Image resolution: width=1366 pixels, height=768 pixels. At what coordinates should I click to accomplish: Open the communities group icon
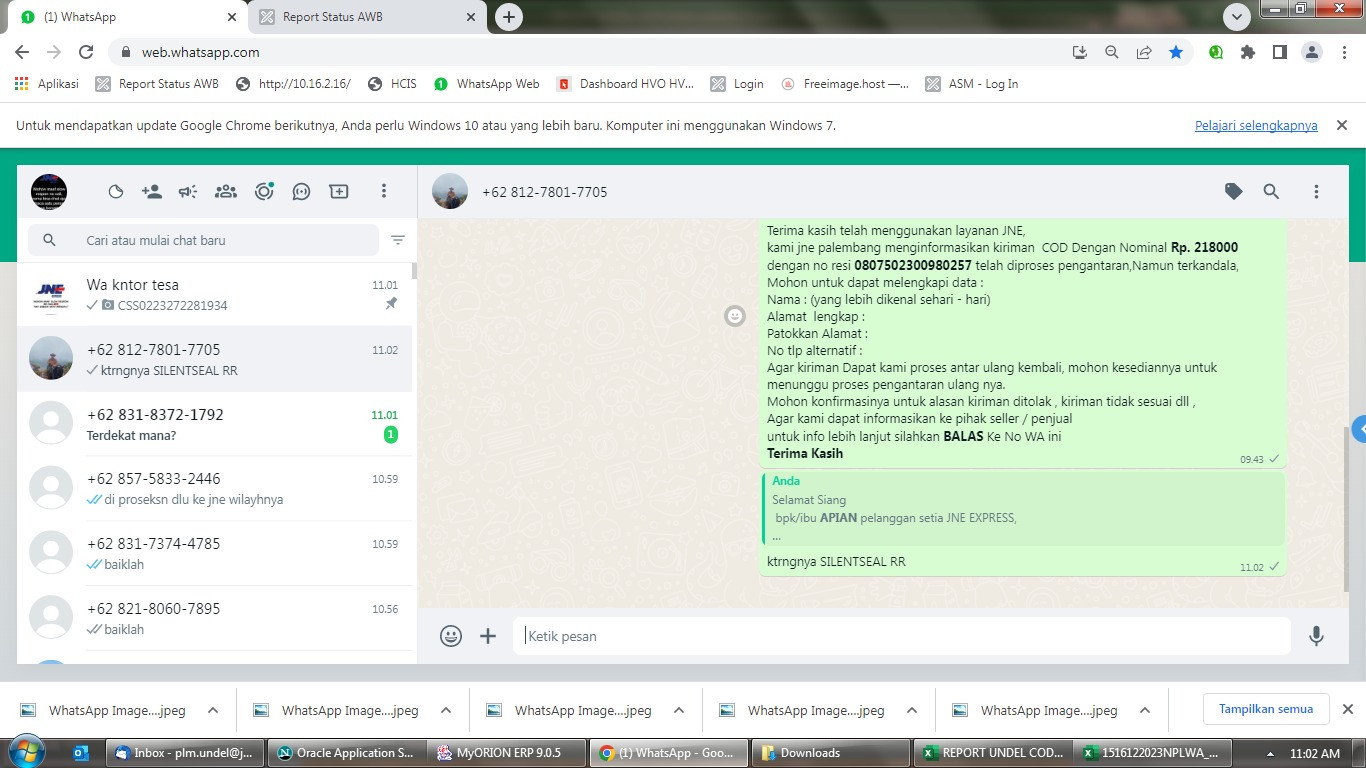226,192
